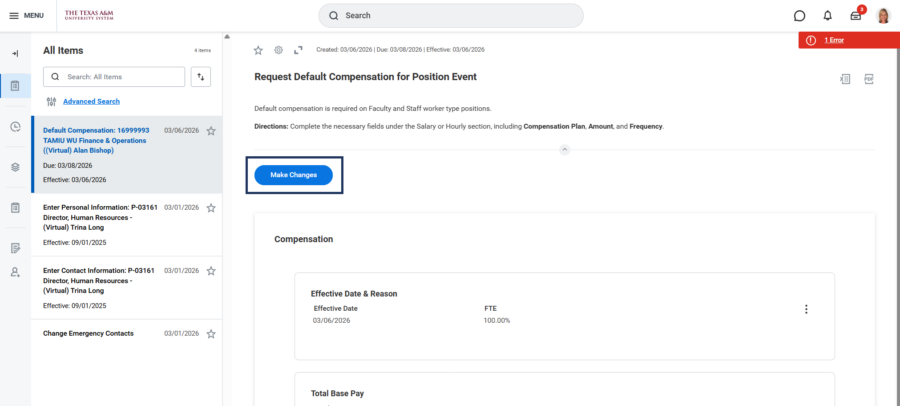
Task: Star the Default Compensation inbox item
Action: coord(211,131)
